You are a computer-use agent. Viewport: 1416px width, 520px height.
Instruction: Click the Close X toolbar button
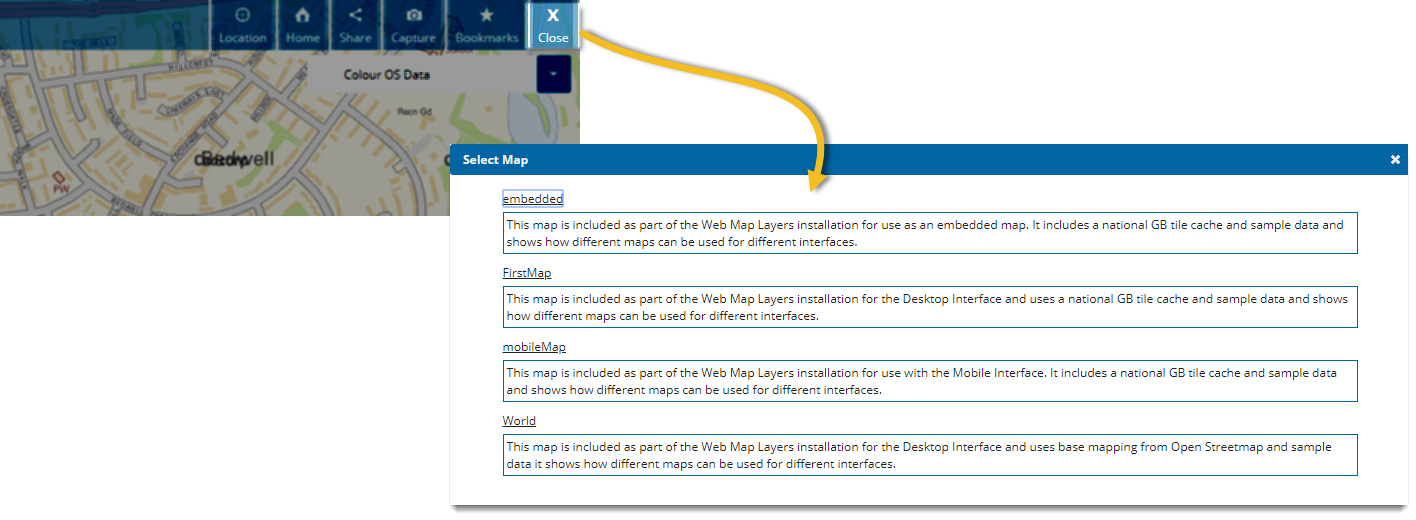[553, 25]
